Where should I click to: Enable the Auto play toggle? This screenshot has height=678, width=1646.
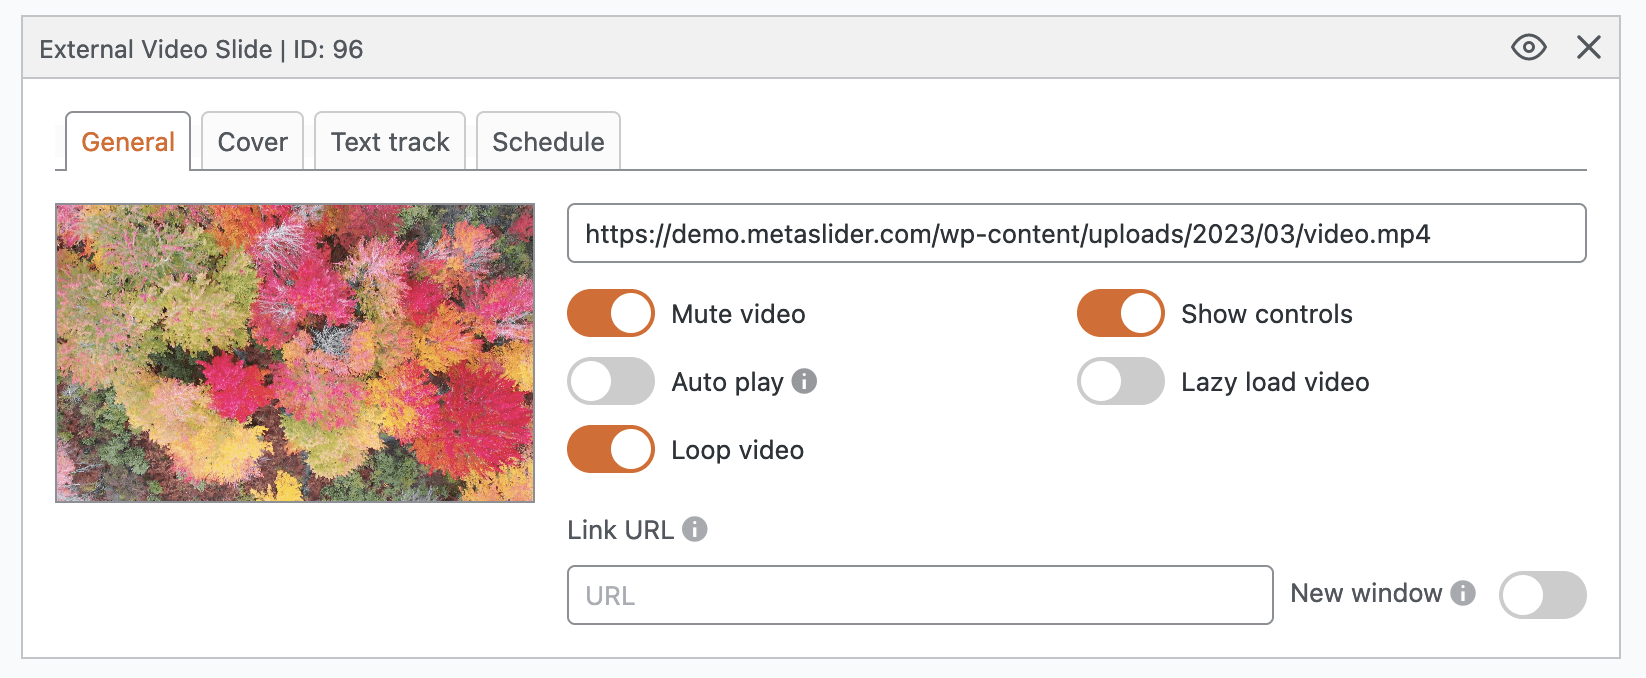click(x=611, y=382)
